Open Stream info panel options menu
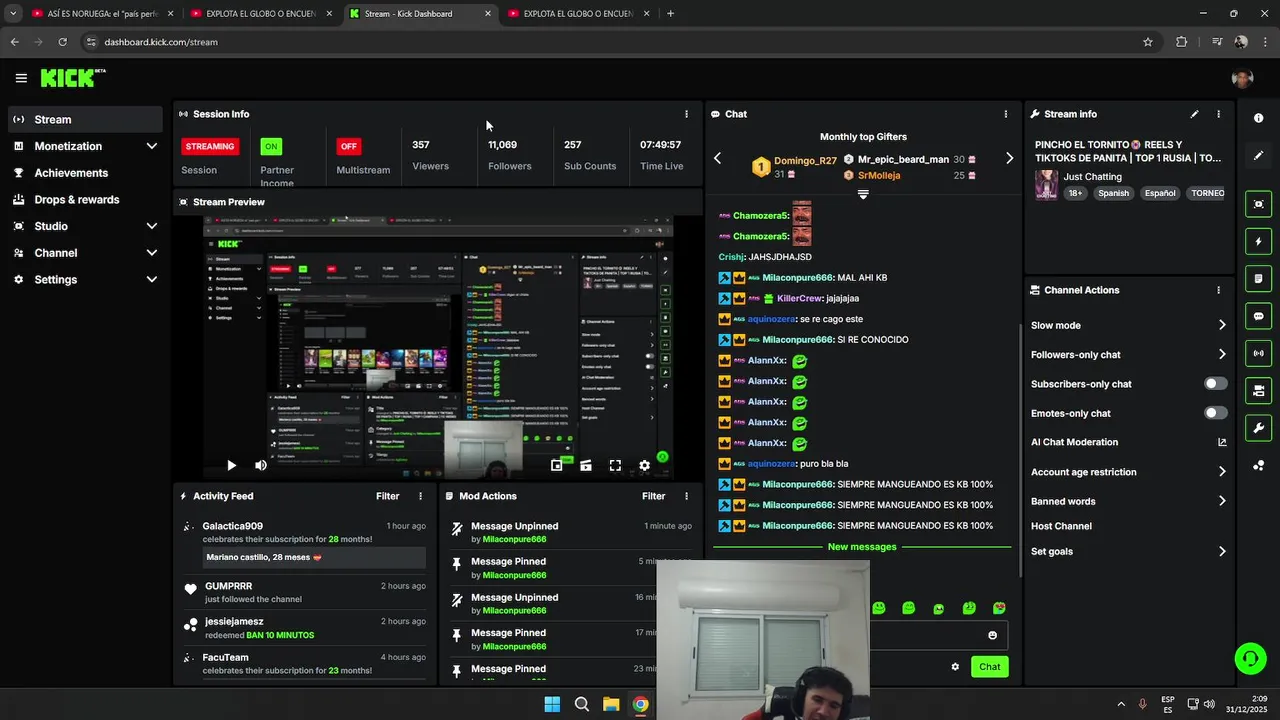 1218,114
